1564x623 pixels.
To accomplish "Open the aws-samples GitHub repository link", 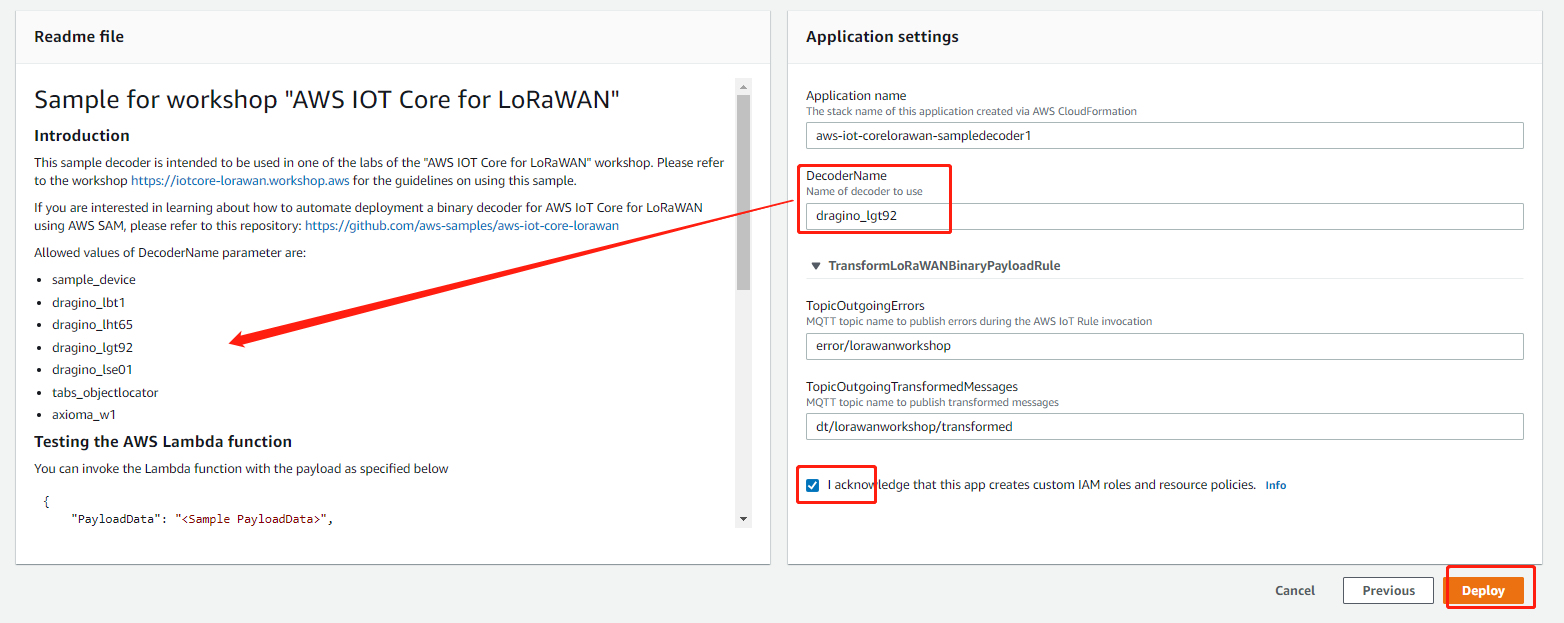I will [x=462, y=226].
